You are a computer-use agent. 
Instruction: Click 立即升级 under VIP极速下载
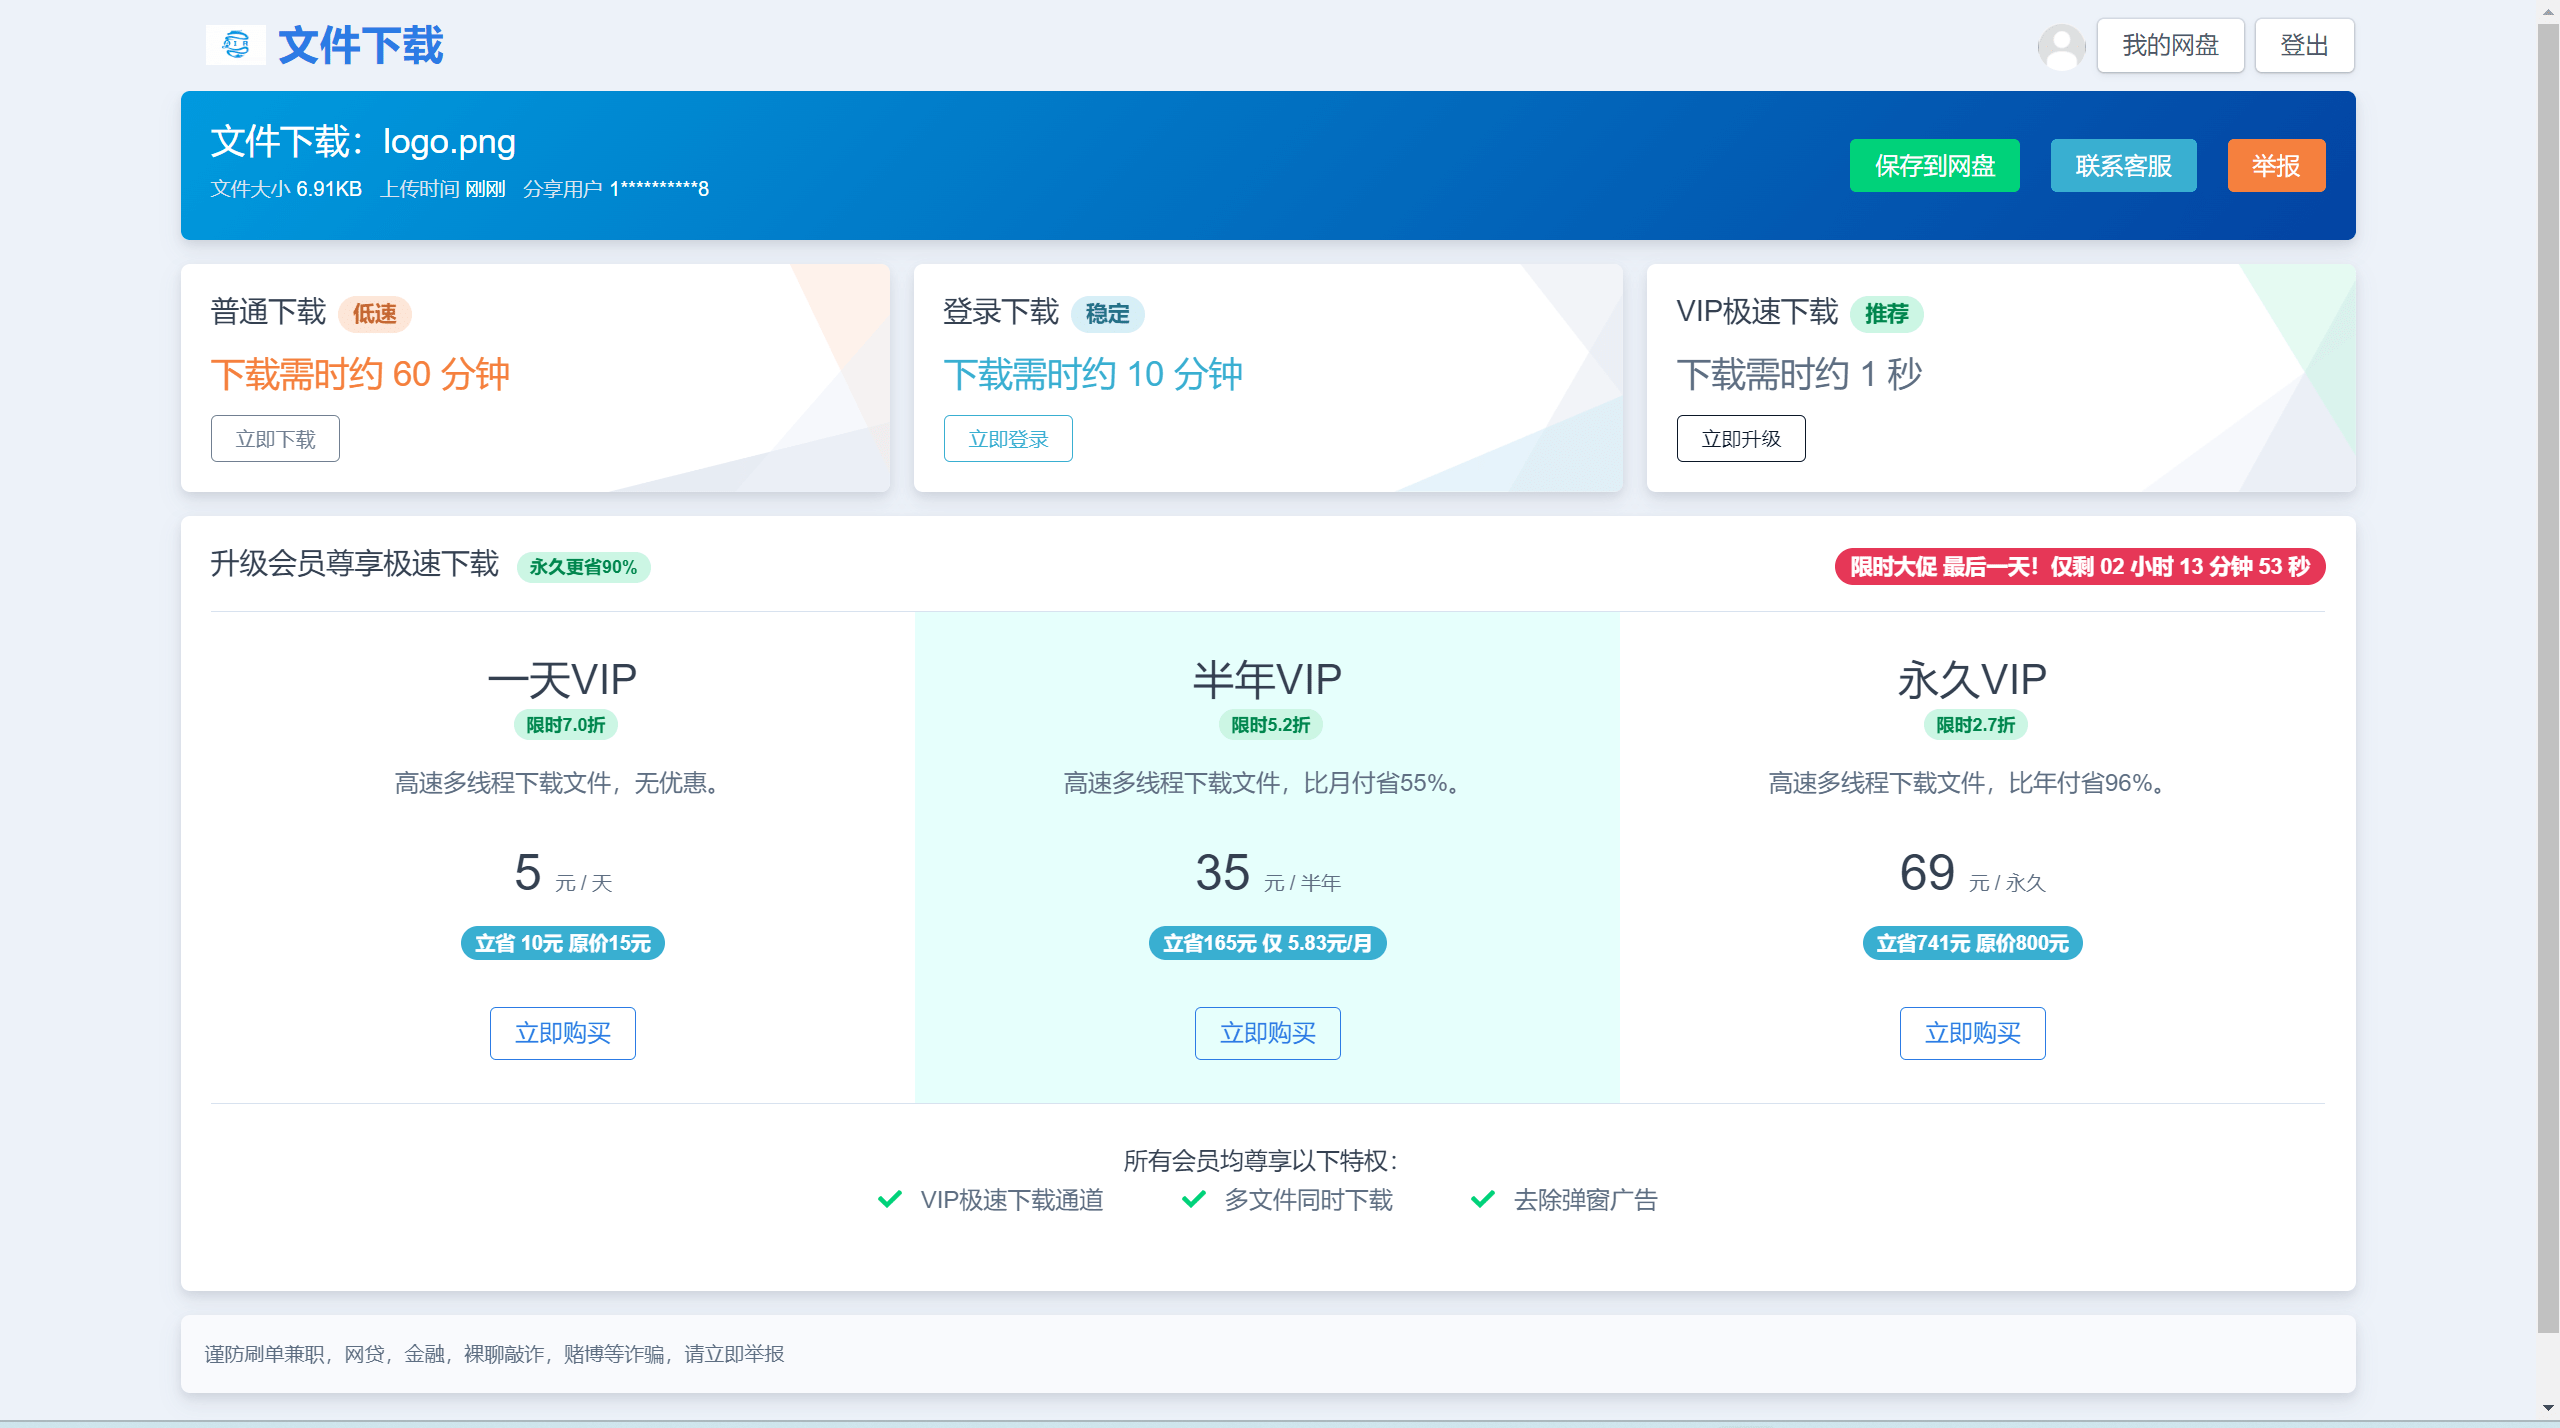point(1741,438)
